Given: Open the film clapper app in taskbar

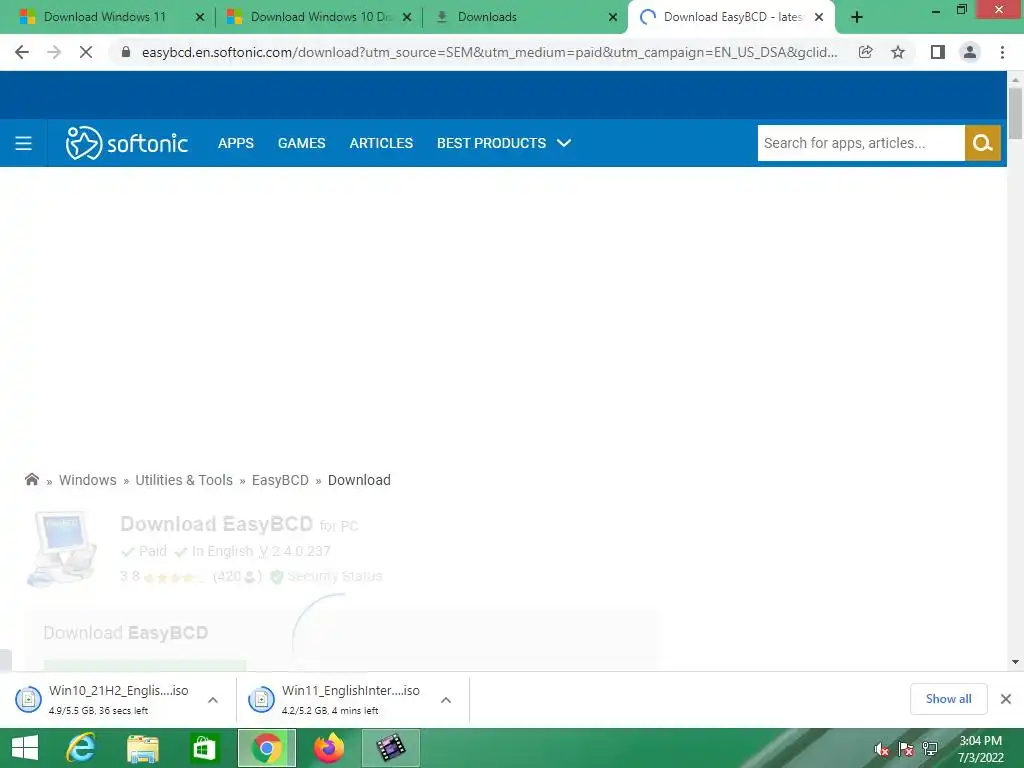Looking at the screenshot, I should tap(391, 748).
